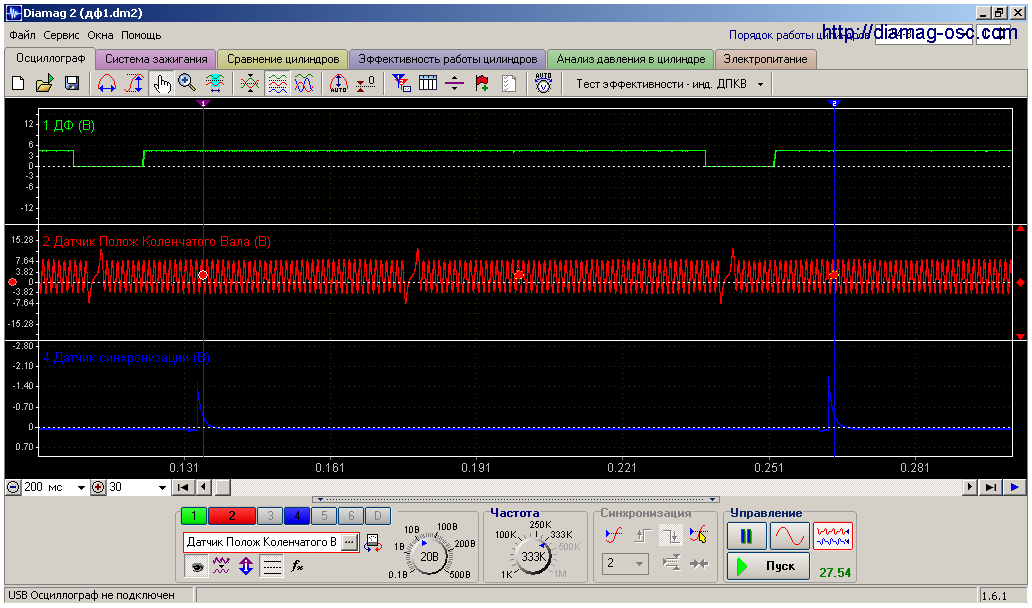Click the pause button in Управление
This screenshot has width=1032, height=608.
coord(746,536)
